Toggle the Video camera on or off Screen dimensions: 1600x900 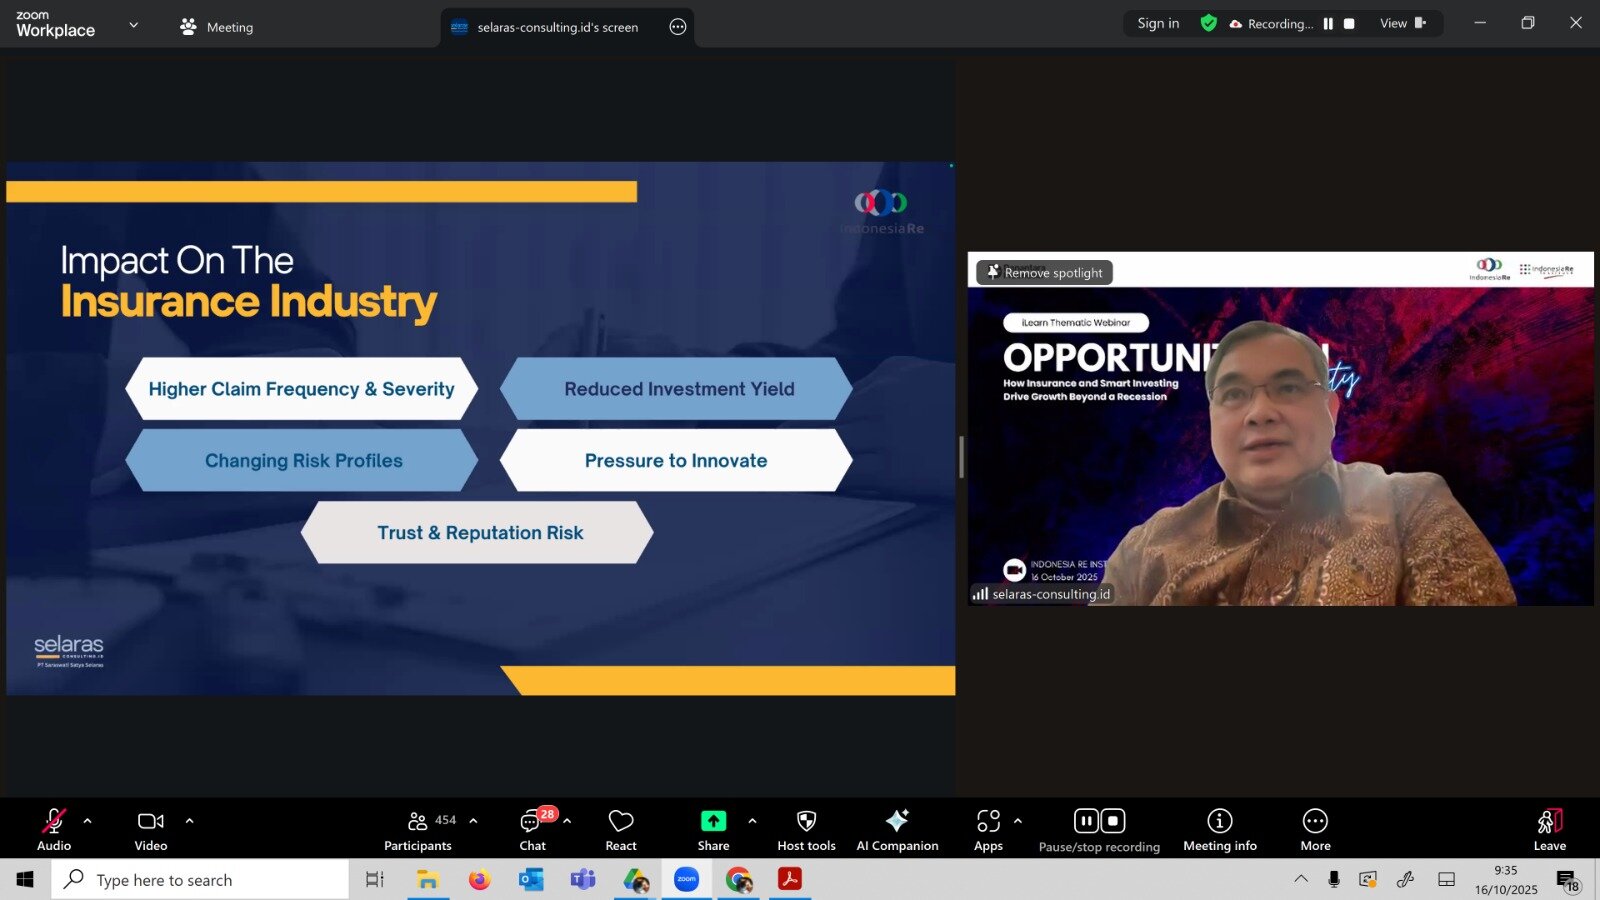pos(151,830)
